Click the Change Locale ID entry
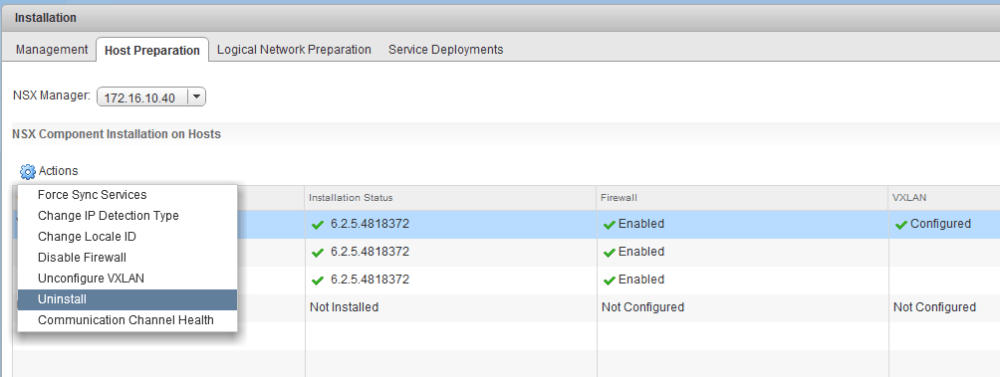This screenshot has width=1000, height=377. click(x=128, y=237)
